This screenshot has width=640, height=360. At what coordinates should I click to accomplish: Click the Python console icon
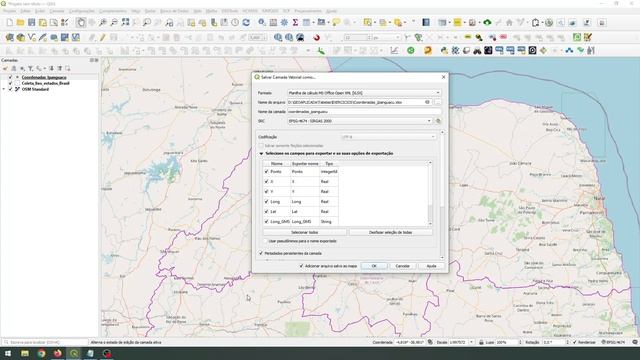444,51
